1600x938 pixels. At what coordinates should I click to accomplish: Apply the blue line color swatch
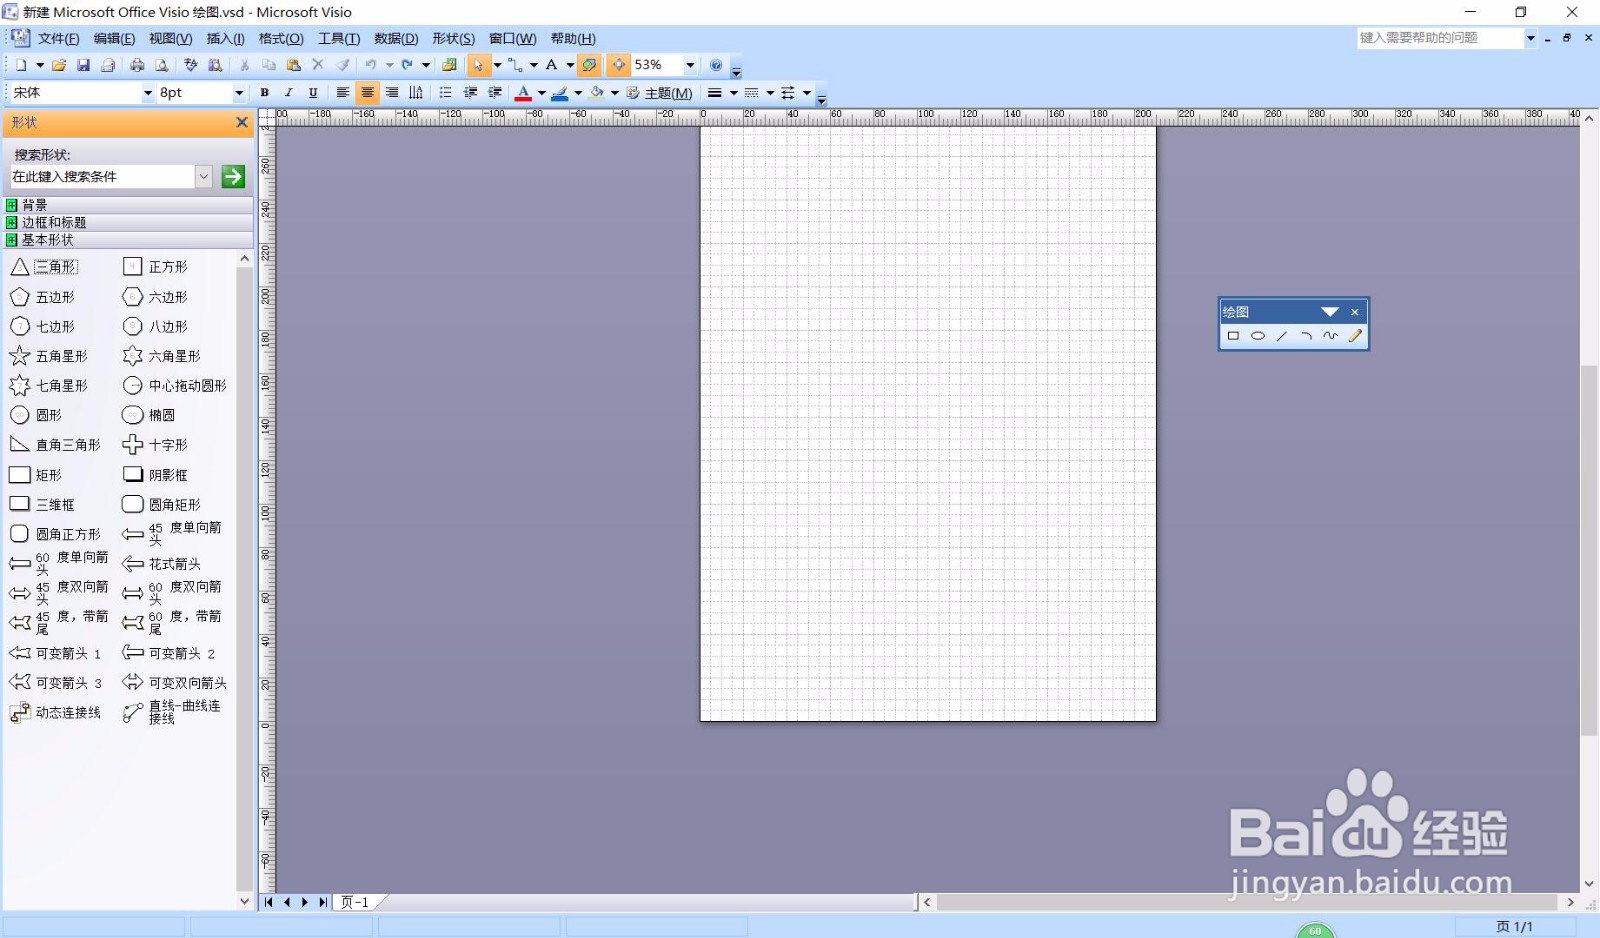tap(560, 93)
